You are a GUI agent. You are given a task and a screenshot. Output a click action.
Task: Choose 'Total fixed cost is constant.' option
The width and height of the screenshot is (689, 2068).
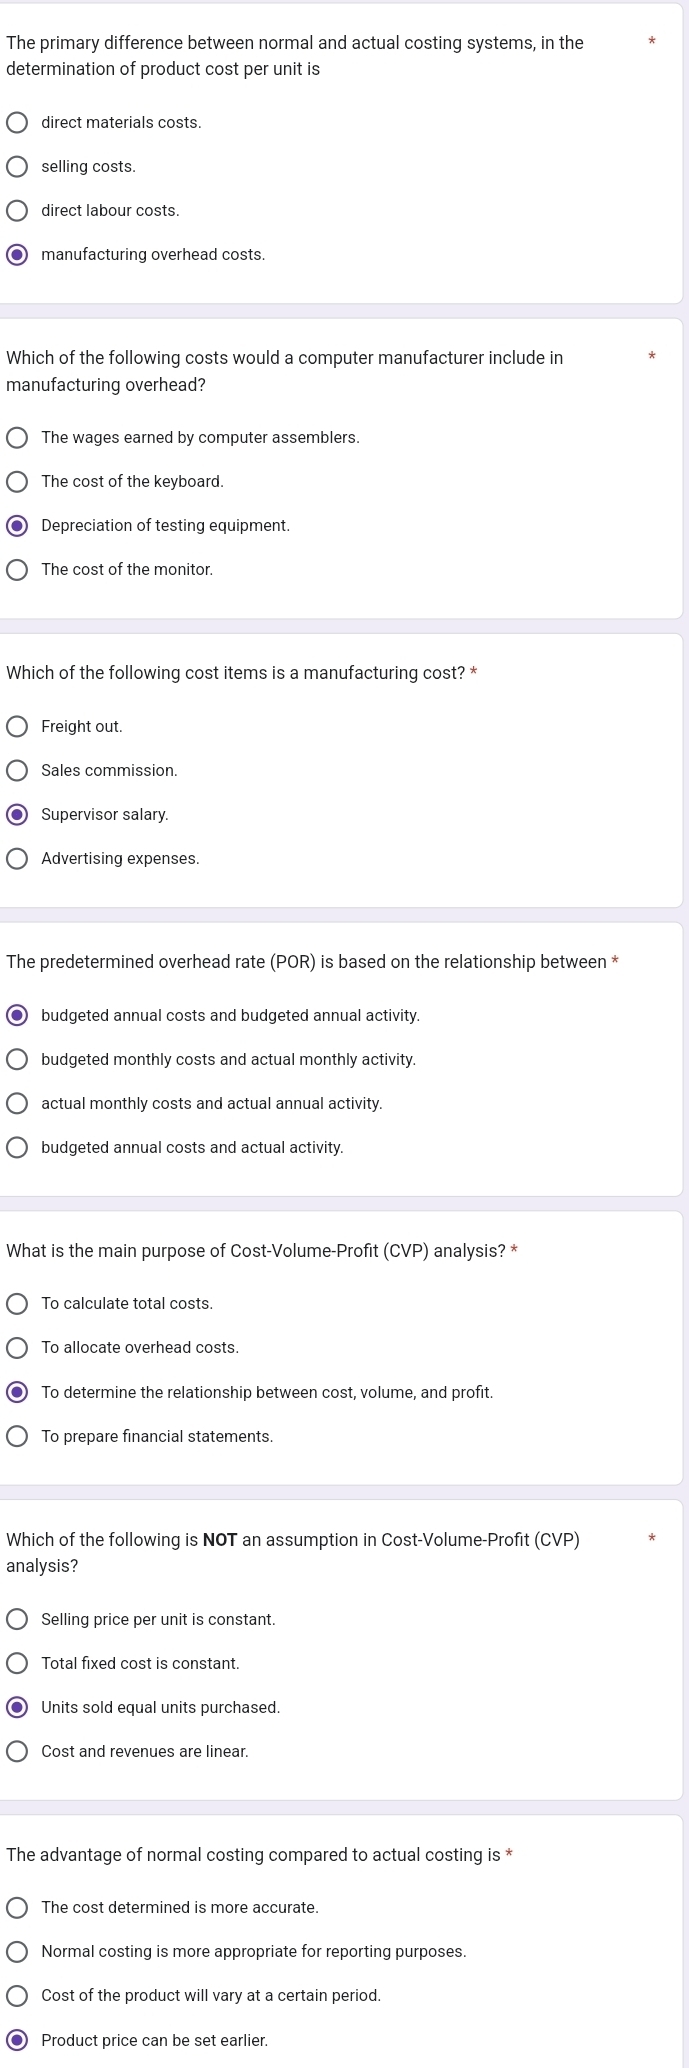pos(17,1664)
